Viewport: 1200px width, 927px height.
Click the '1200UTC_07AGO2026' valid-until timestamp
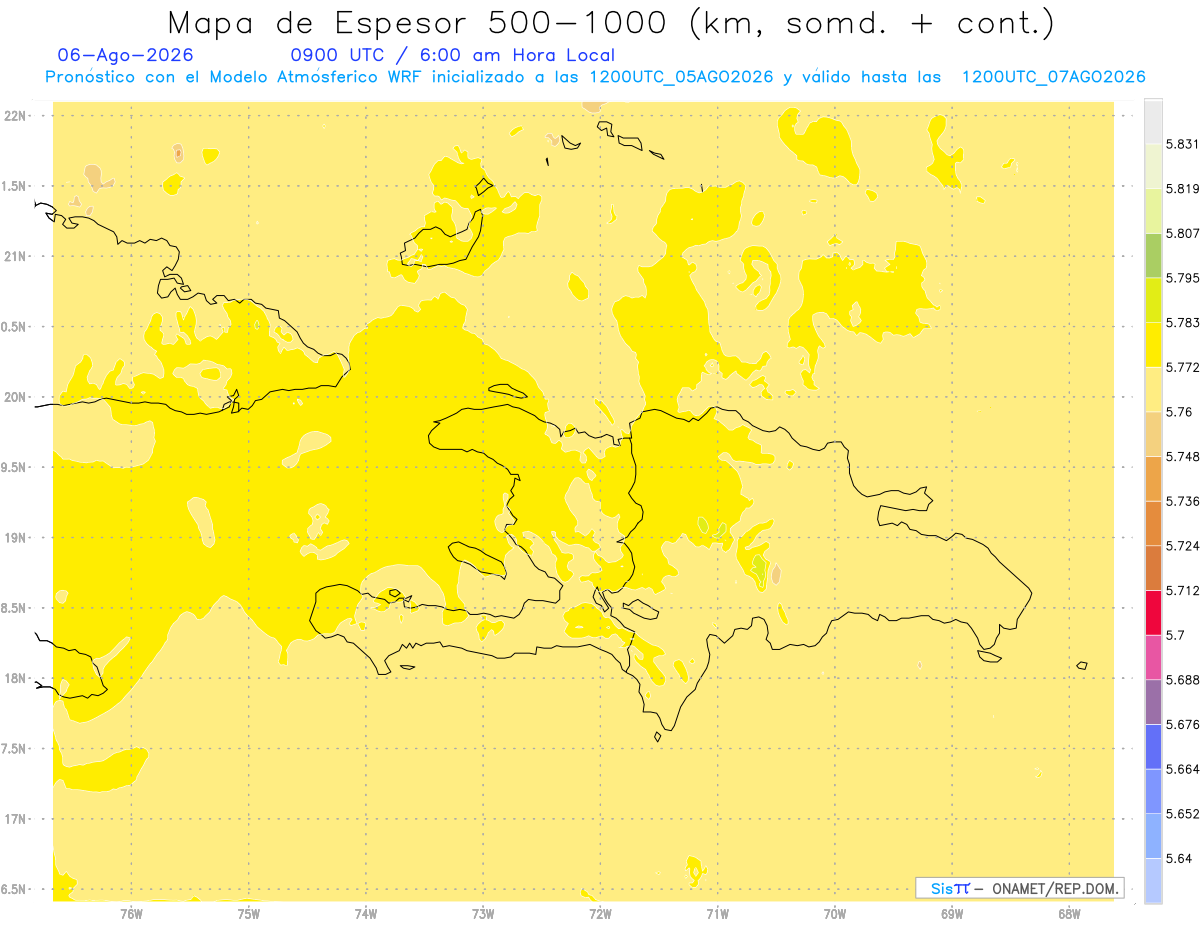(x=1053, y=77)
